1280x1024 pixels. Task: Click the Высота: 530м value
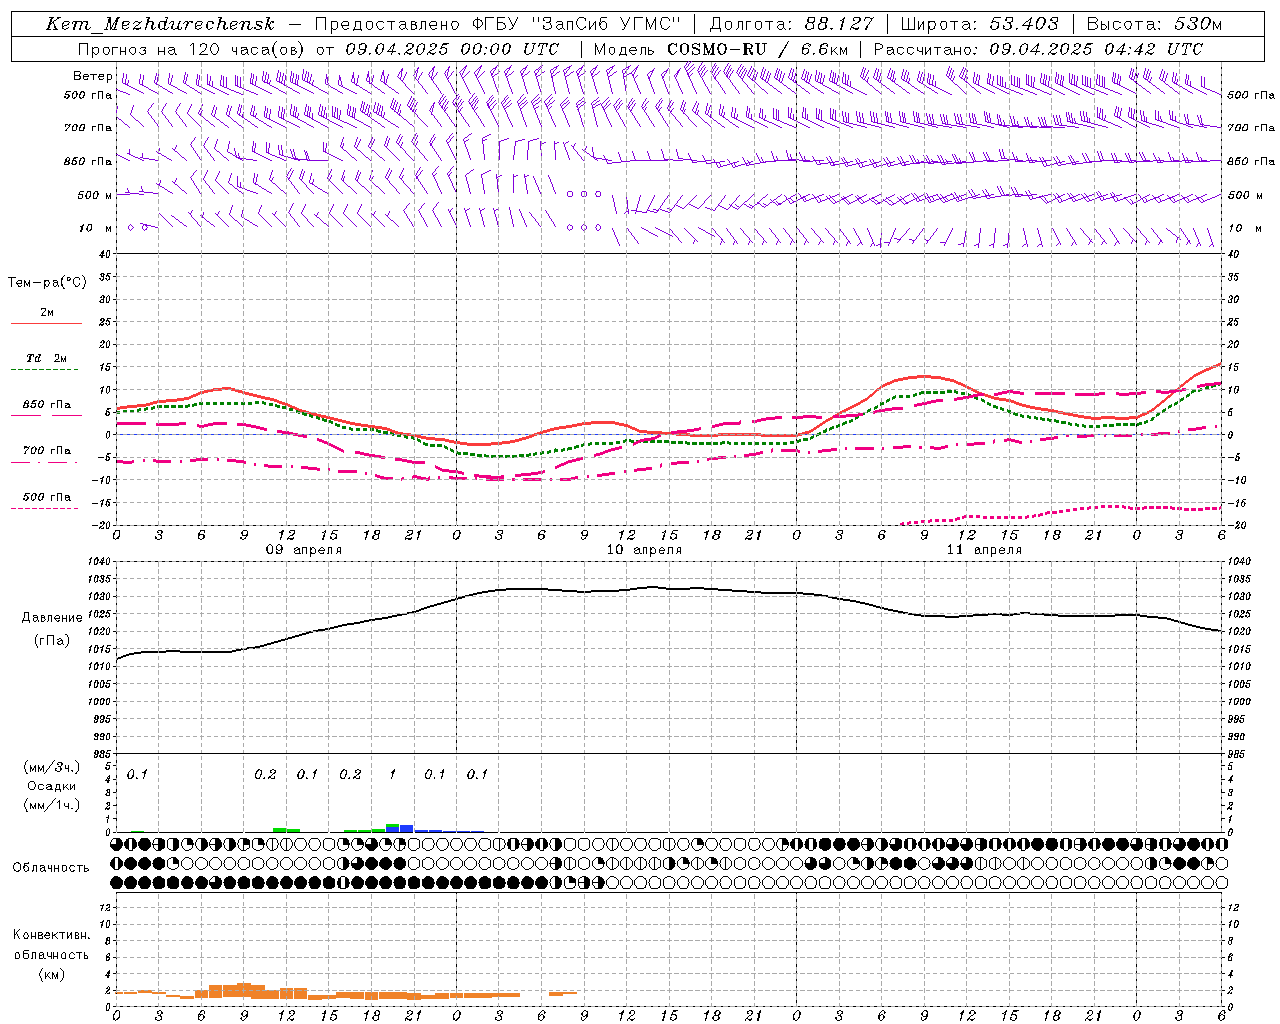1155,24
